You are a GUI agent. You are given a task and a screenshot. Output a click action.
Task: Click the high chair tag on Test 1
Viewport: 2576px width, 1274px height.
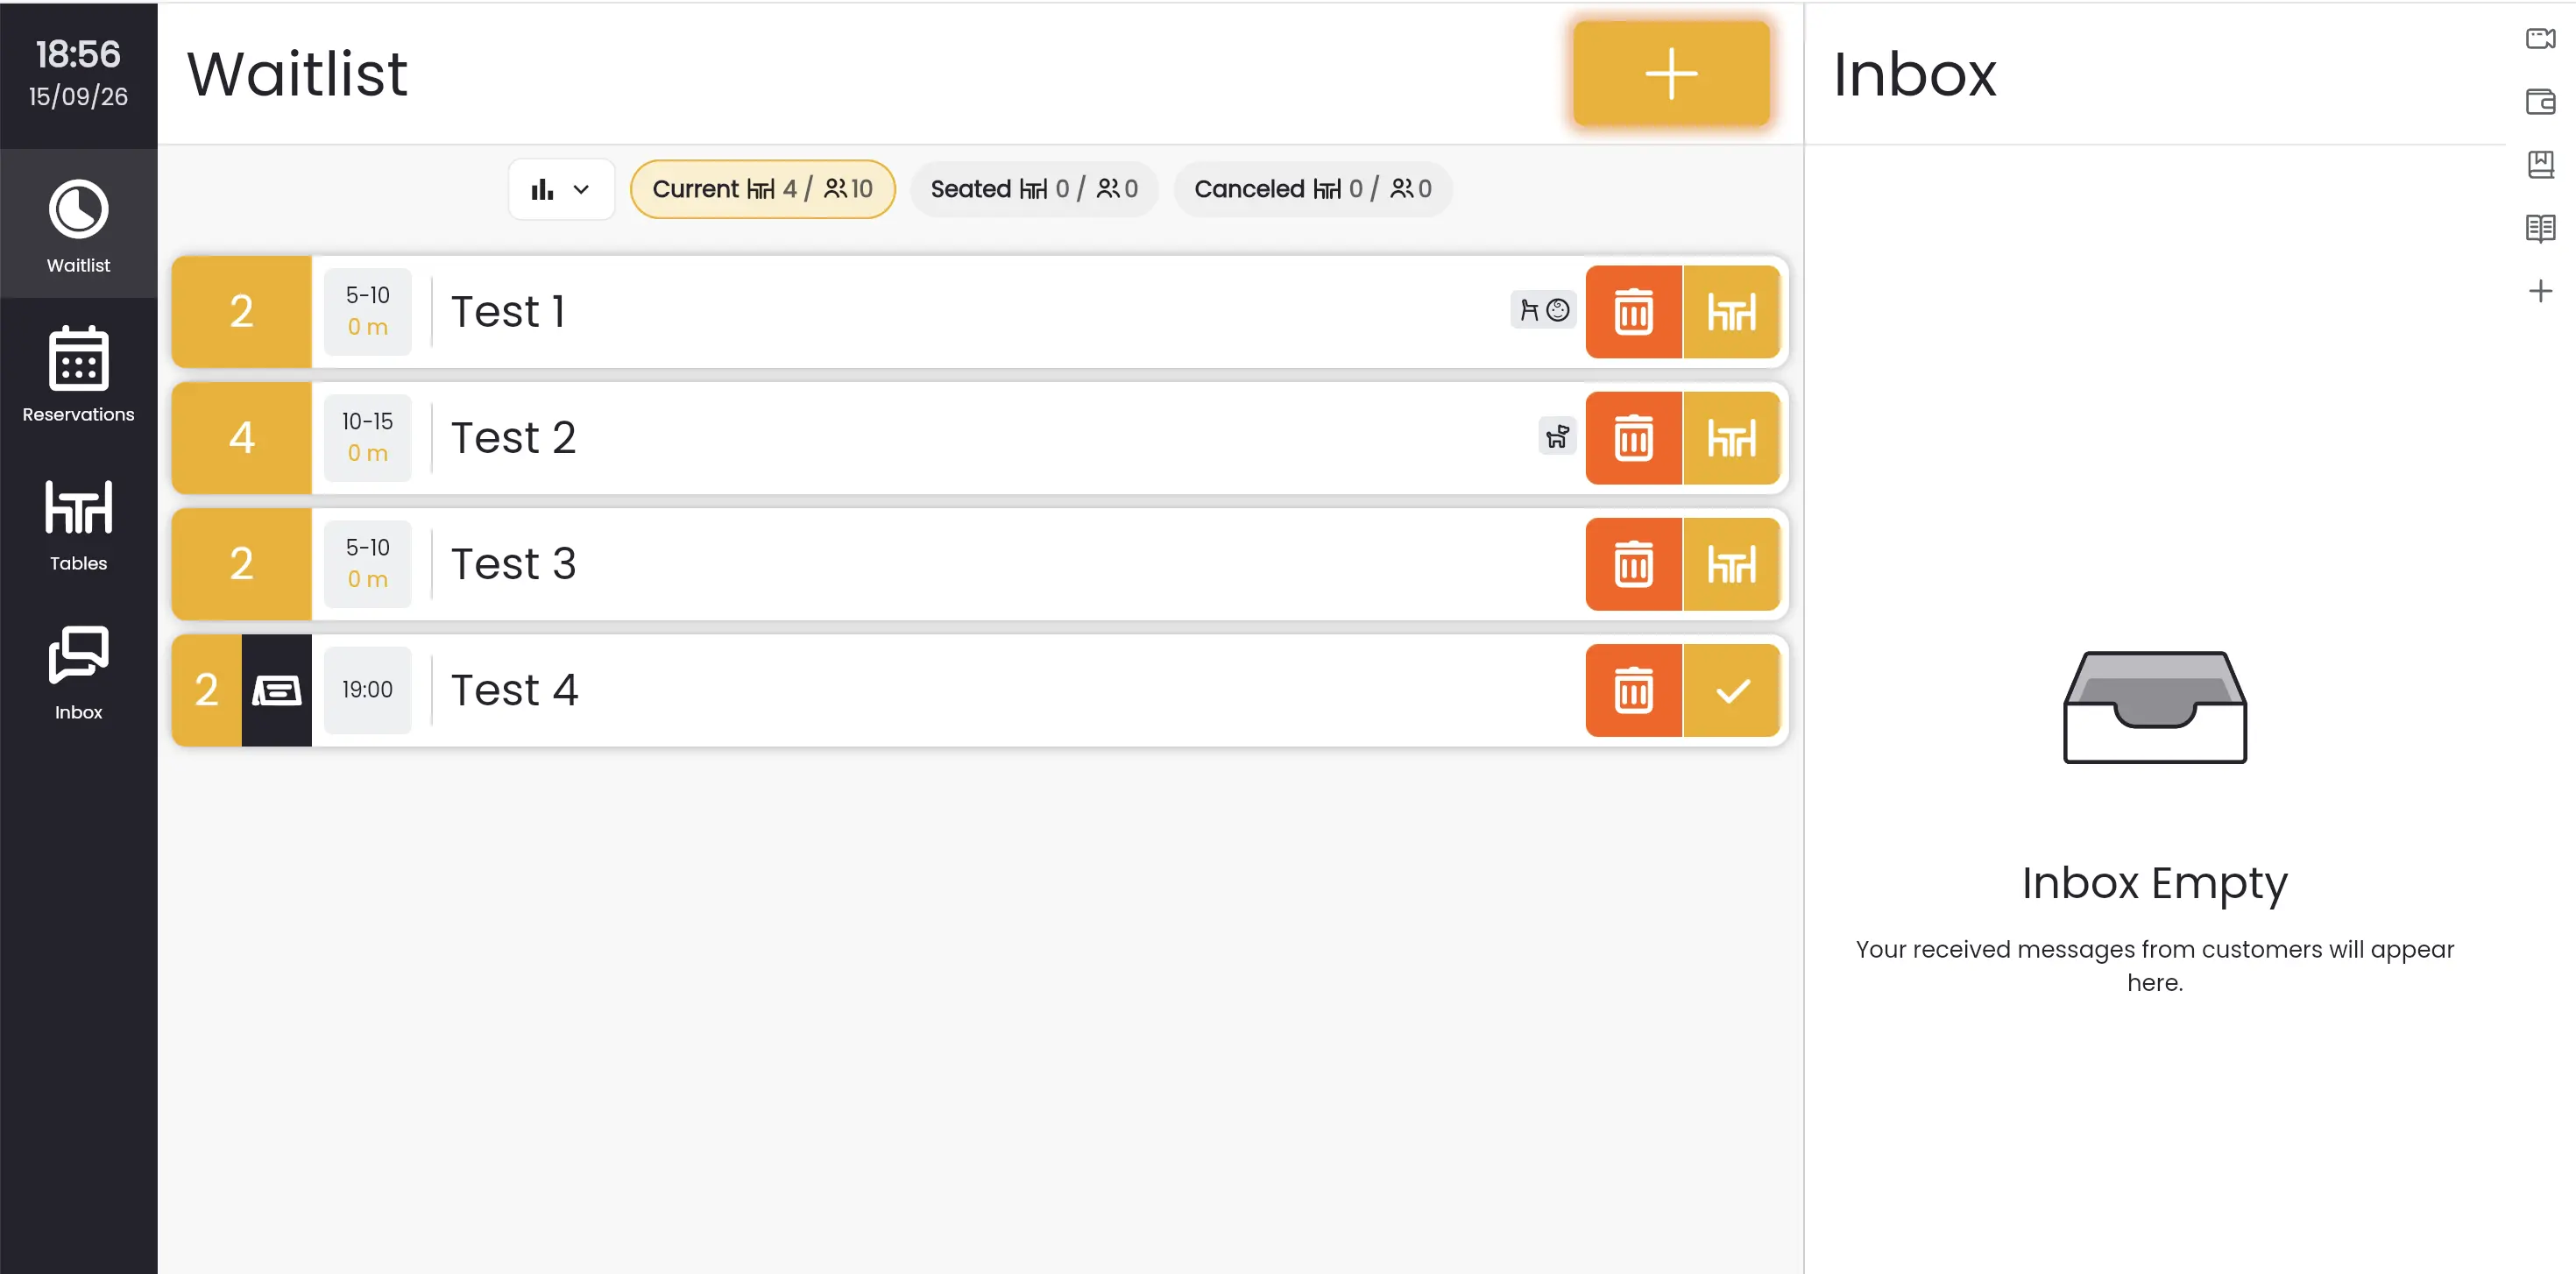click(x=1529, y=311)
